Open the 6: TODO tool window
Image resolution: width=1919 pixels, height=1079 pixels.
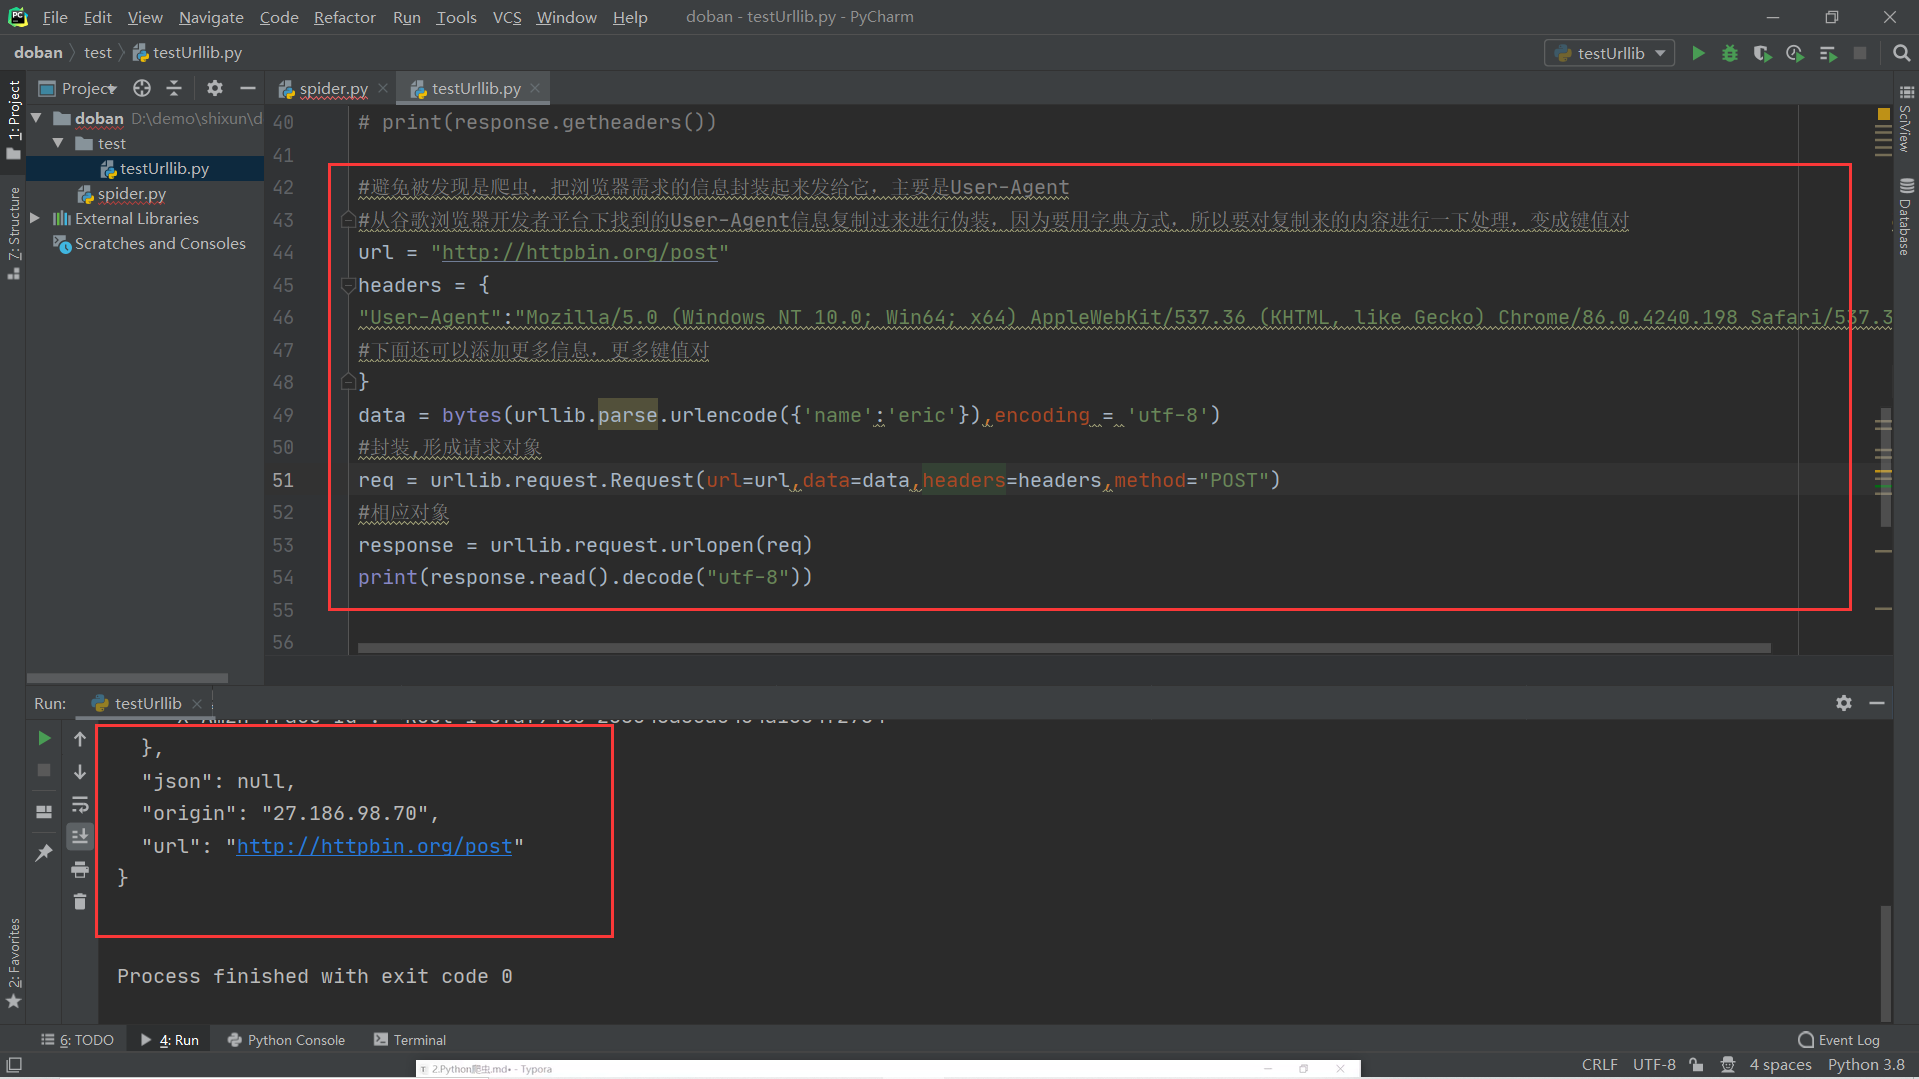pos(77,1040)
